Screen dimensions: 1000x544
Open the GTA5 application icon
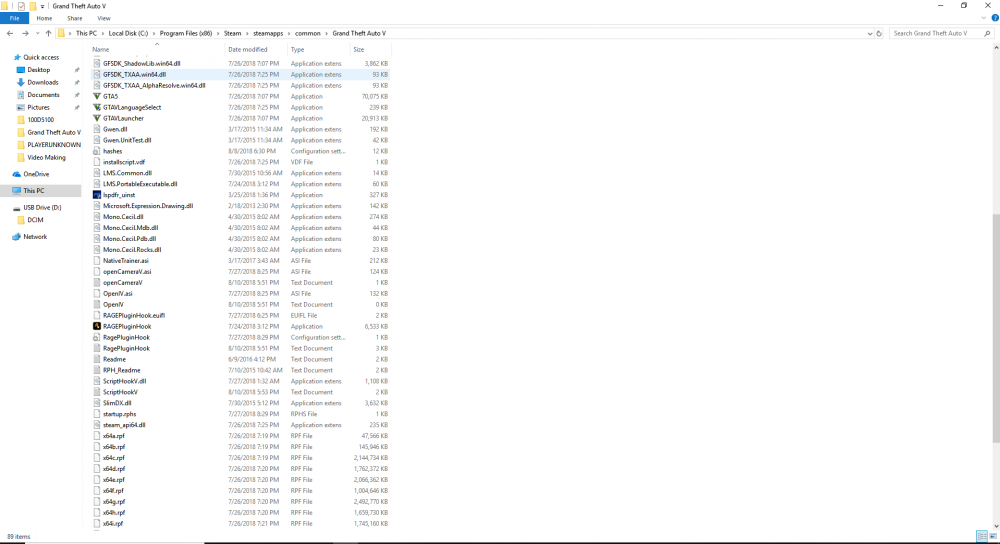[97, 96]
